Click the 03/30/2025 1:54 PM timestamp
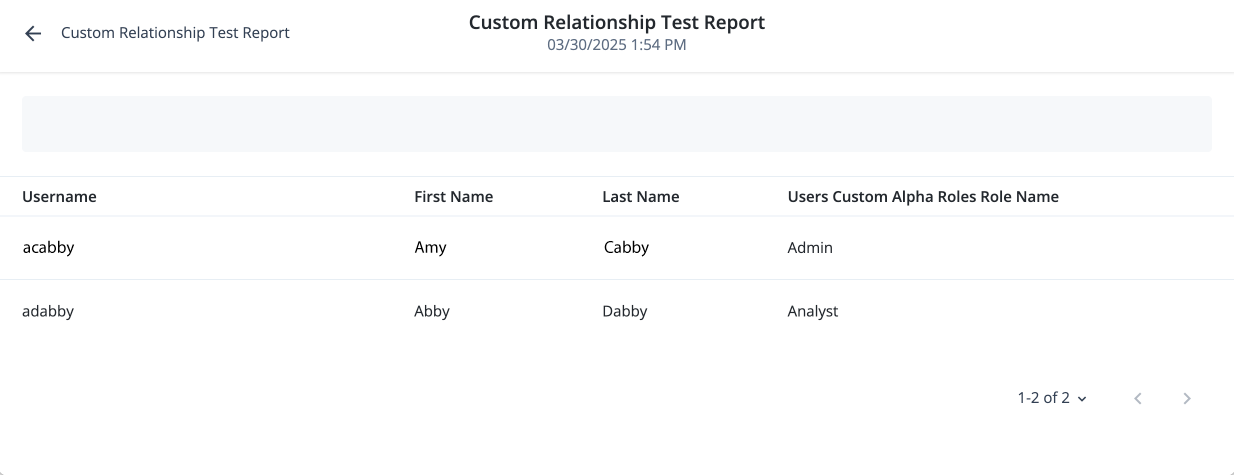This screenshot has width=1234, height=475. [x=616, y=45]
